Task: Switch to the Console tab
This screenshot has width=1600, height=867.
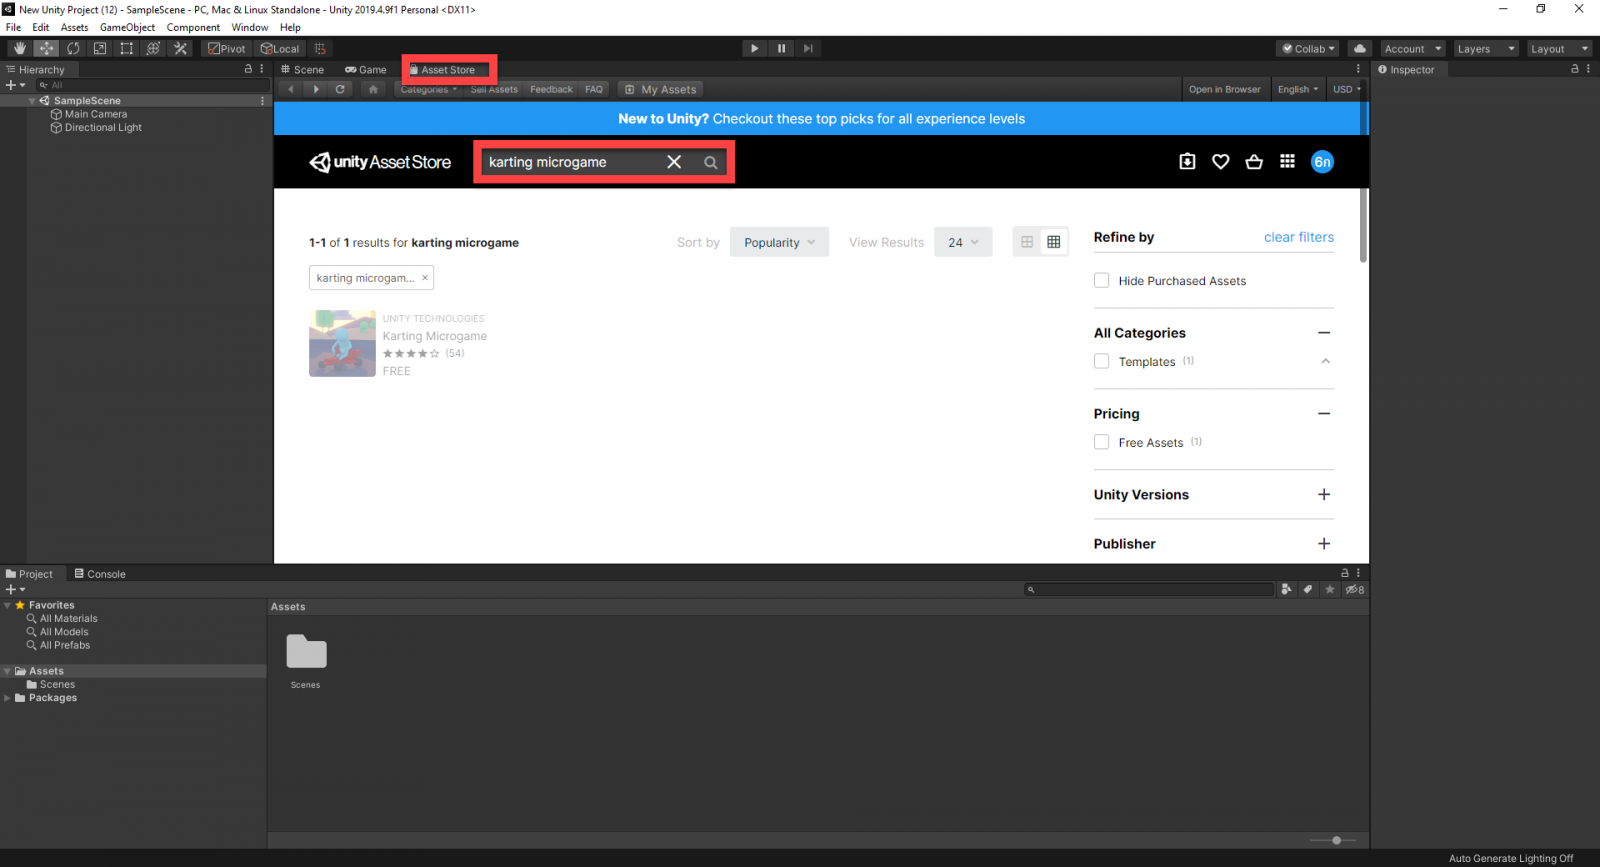Action: [100, 574]
